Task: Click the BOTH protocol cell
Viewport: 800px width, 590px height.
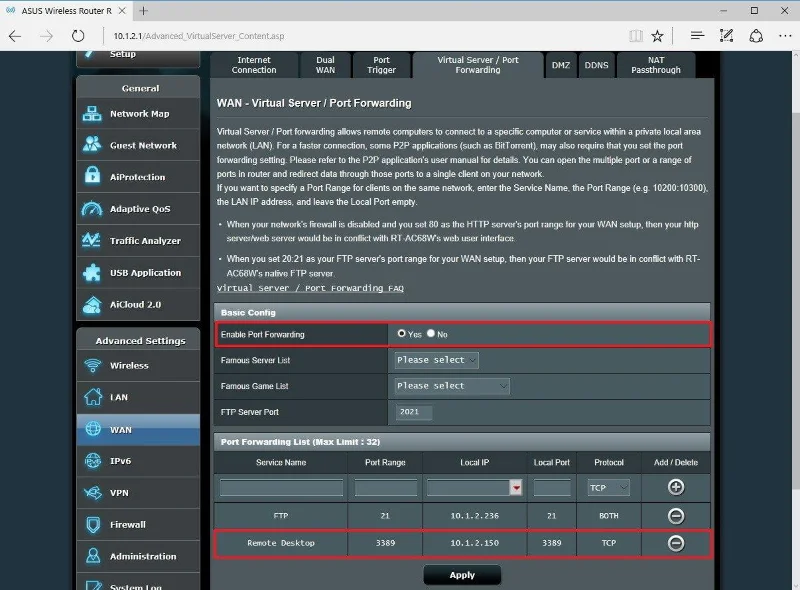Action: (609, 516)
